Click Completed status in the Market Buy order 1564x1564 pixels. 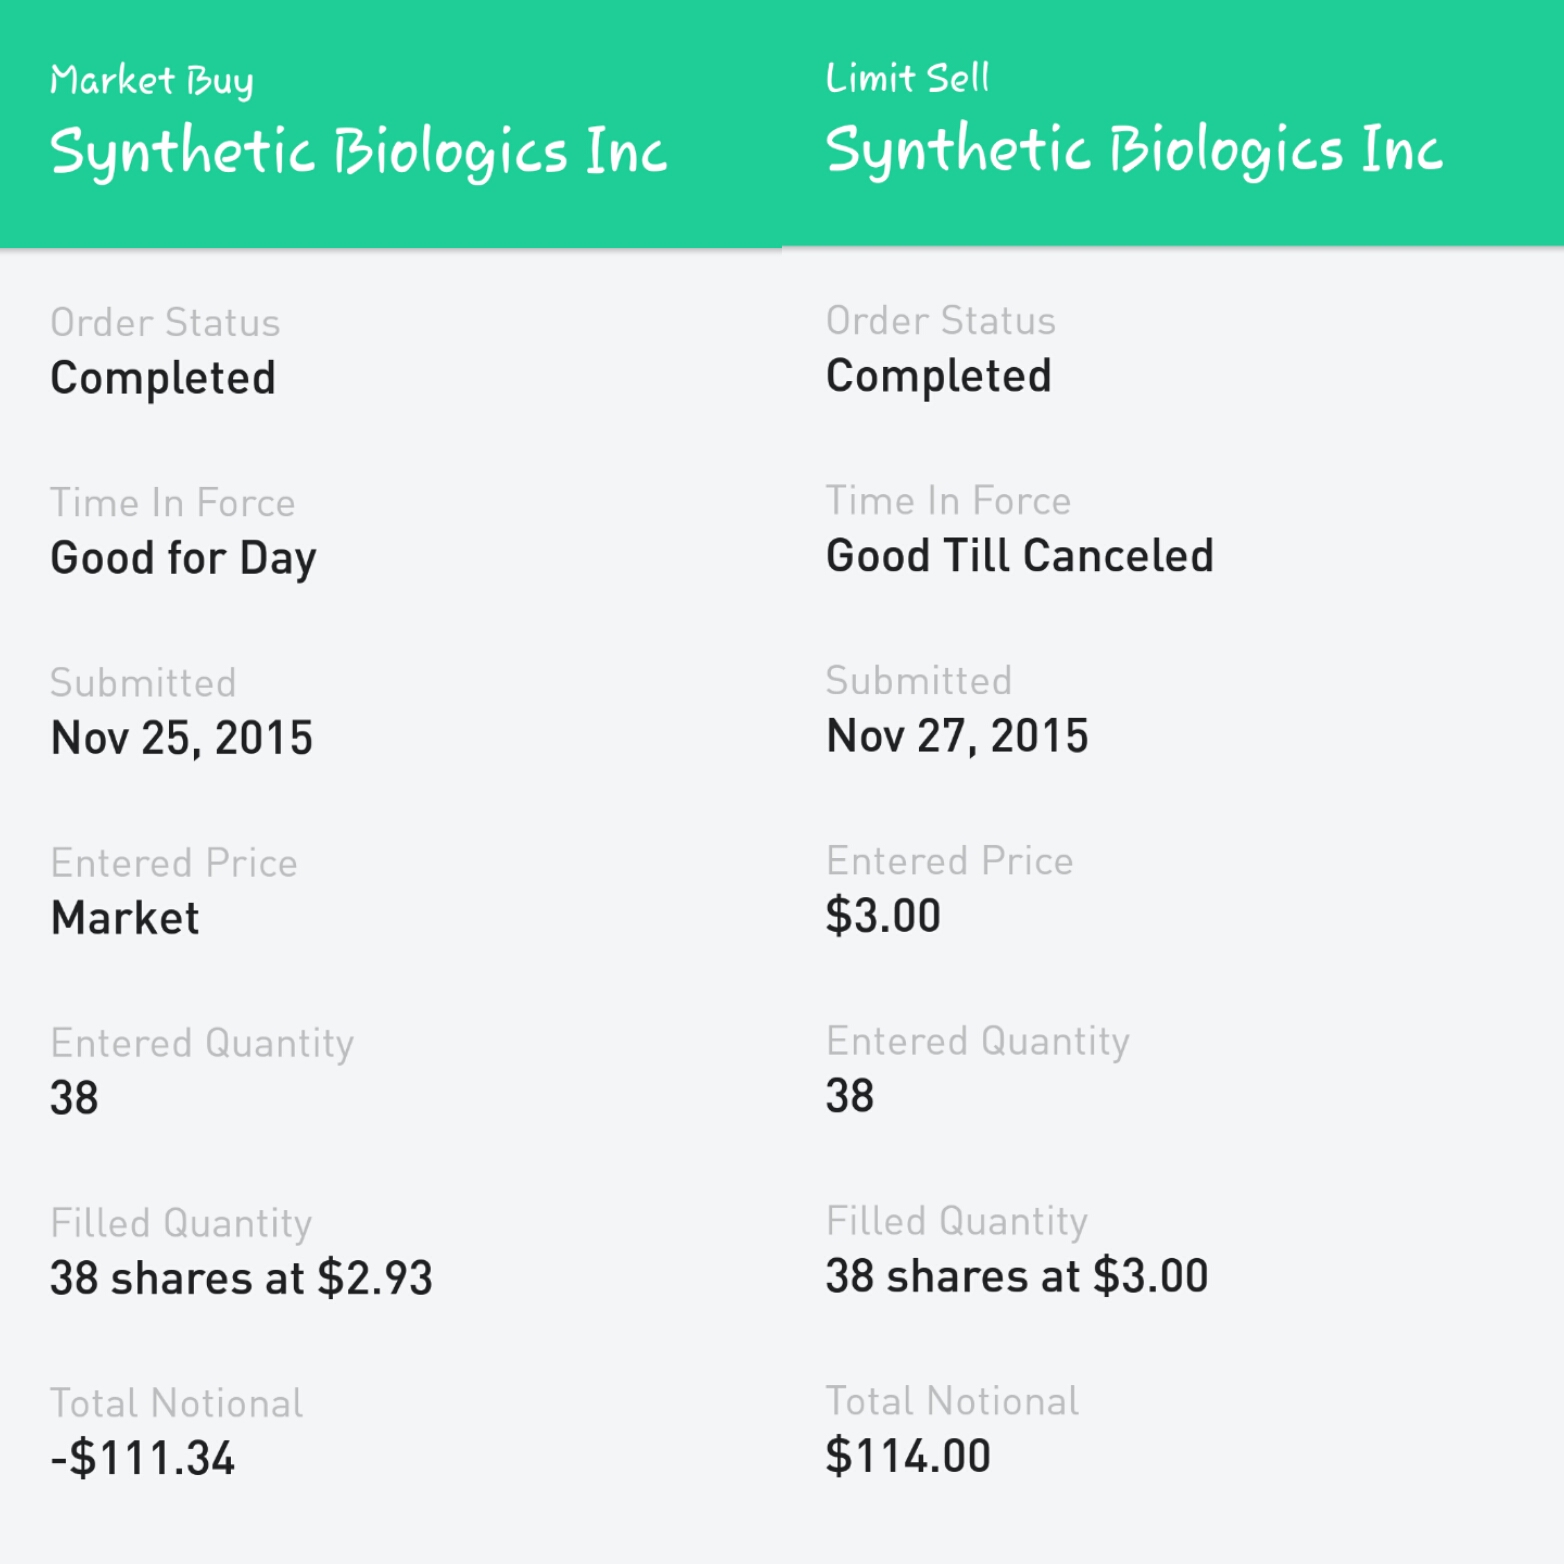[x=162, y=378]
